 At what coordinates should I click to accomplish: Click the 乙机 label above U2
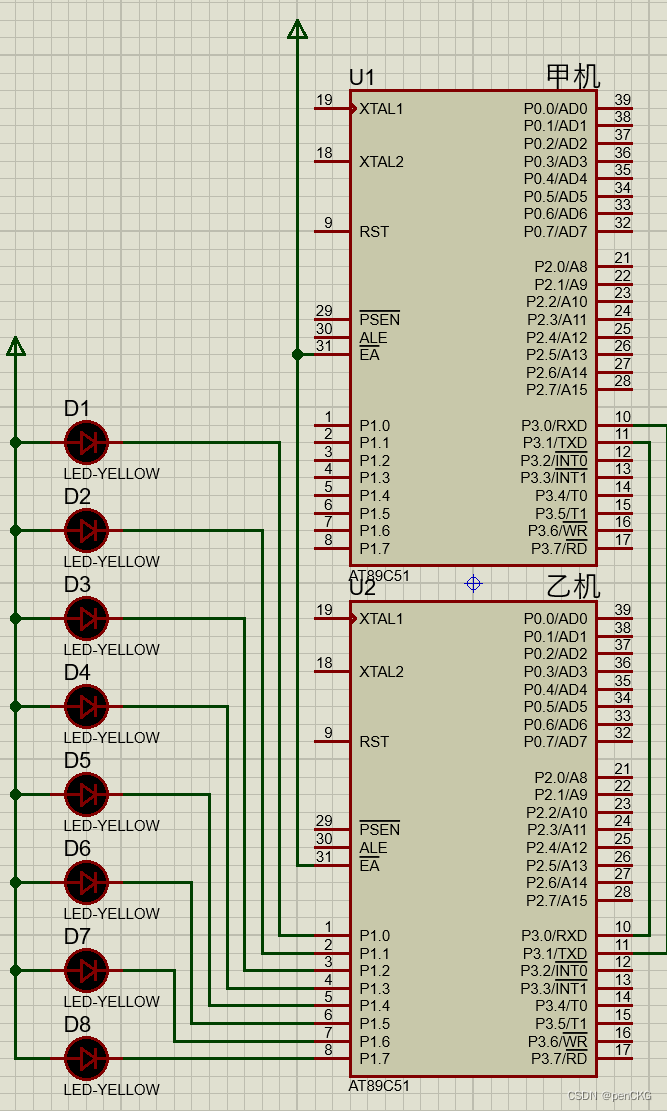(x=573, y=587)
